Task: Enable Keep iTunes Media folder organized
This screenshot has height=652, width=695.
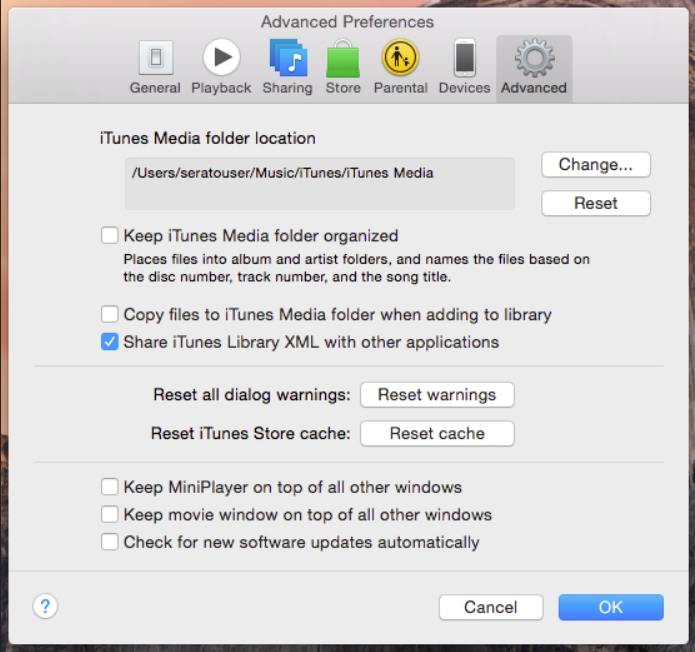Action: point(110,236)
